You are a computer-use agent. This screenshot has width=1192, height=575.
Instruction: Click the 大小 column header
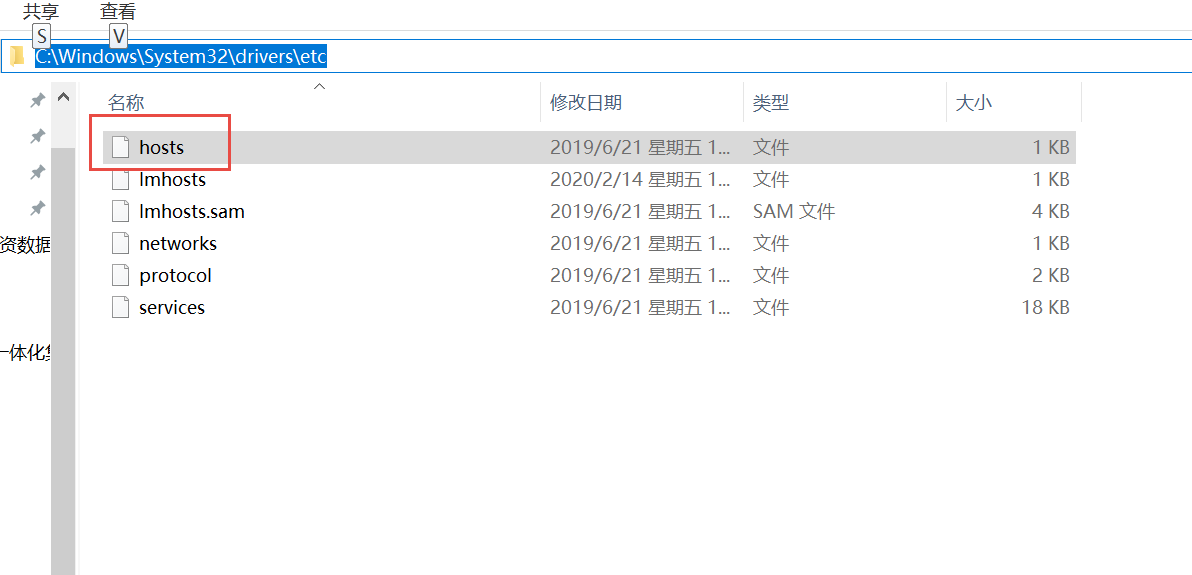[x=974, y=103]
